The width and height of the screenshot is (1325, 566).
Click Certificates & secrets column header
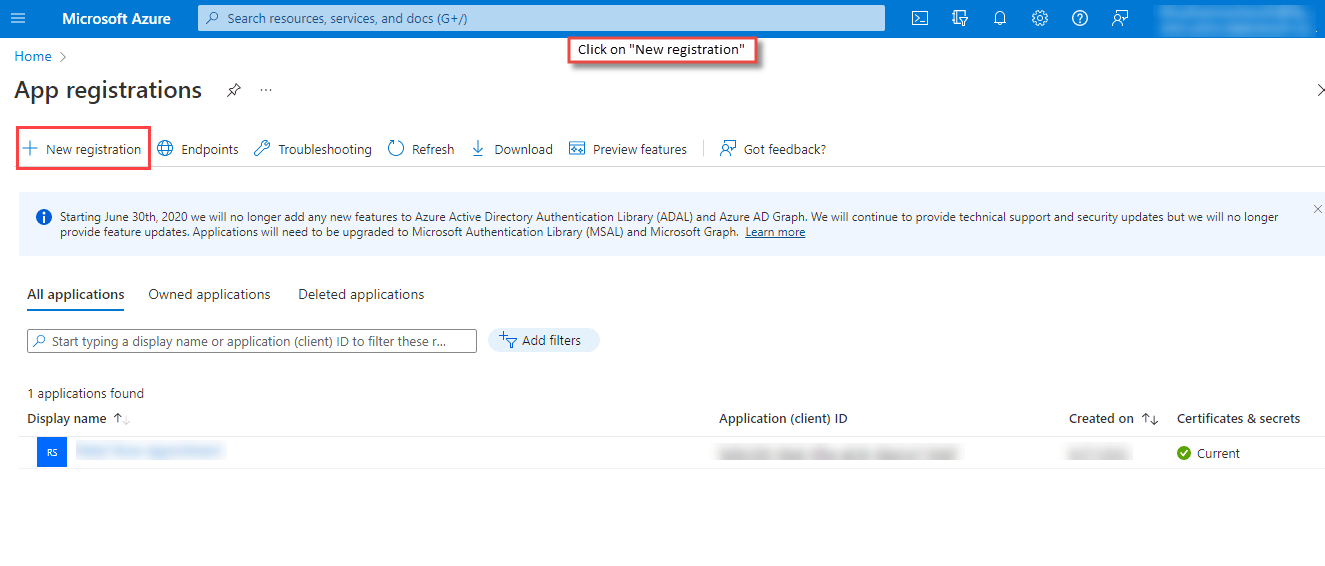point(1238,419)
